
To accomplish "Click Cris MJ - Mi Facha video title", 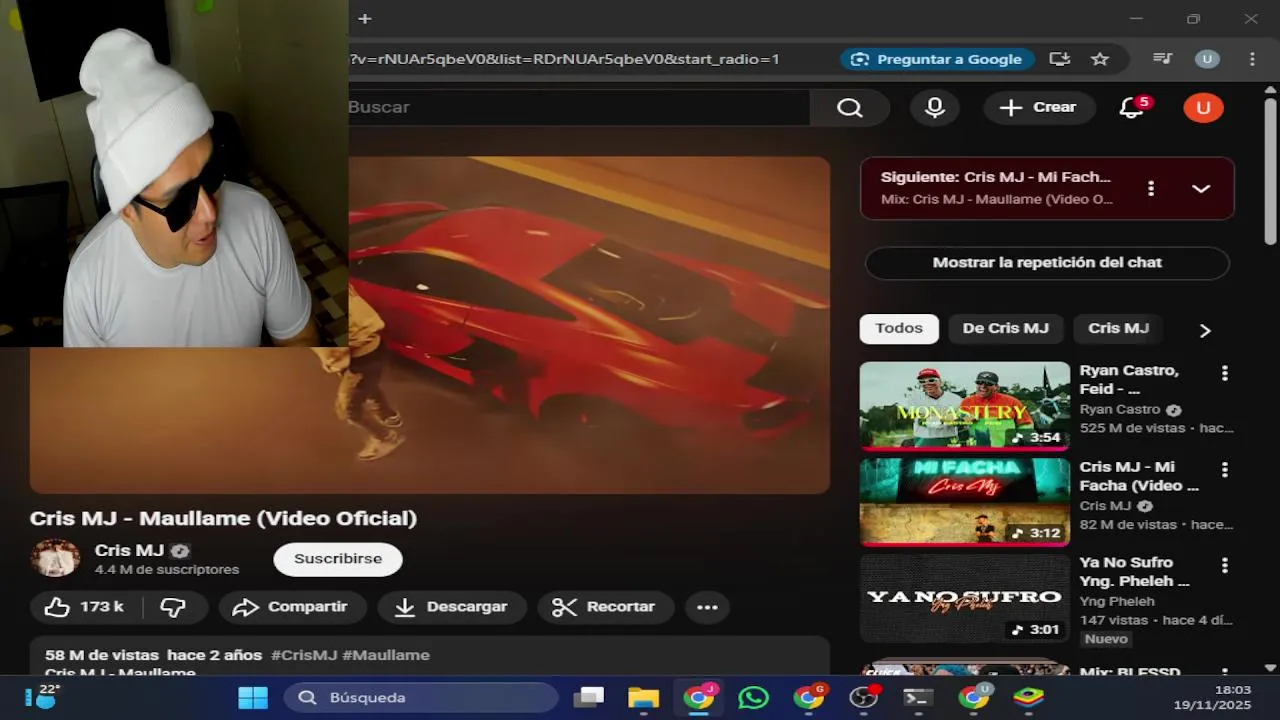I will click(x=1139, y=476).
